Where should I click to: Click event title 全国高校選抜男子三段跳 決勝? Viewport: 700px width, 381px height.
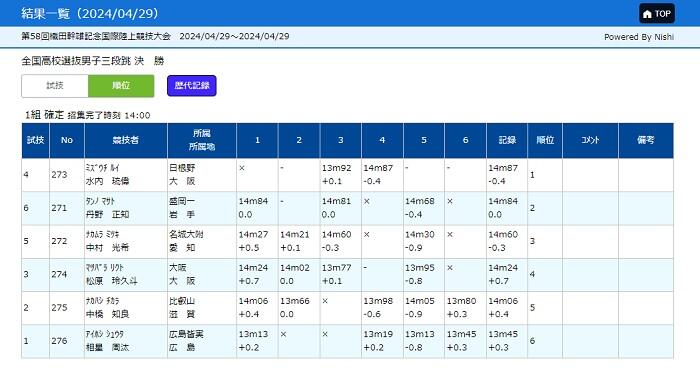pyautogui.click(x=93, y=61)
